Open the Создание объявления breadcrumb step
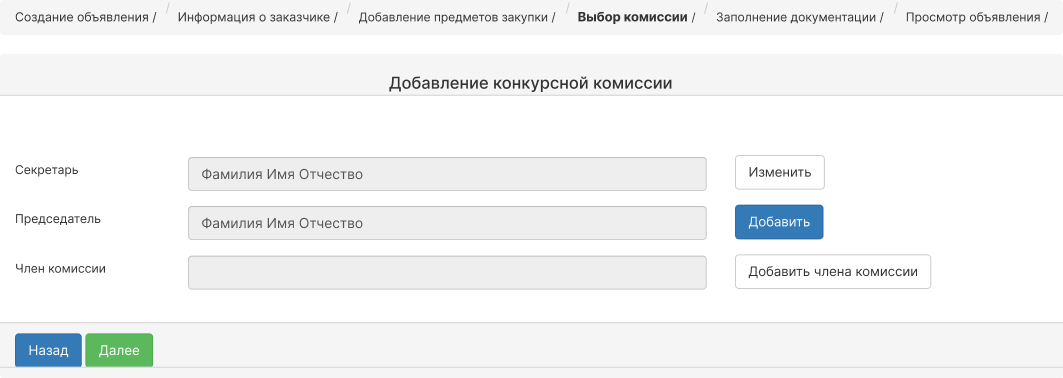 (x=81, y=17)
